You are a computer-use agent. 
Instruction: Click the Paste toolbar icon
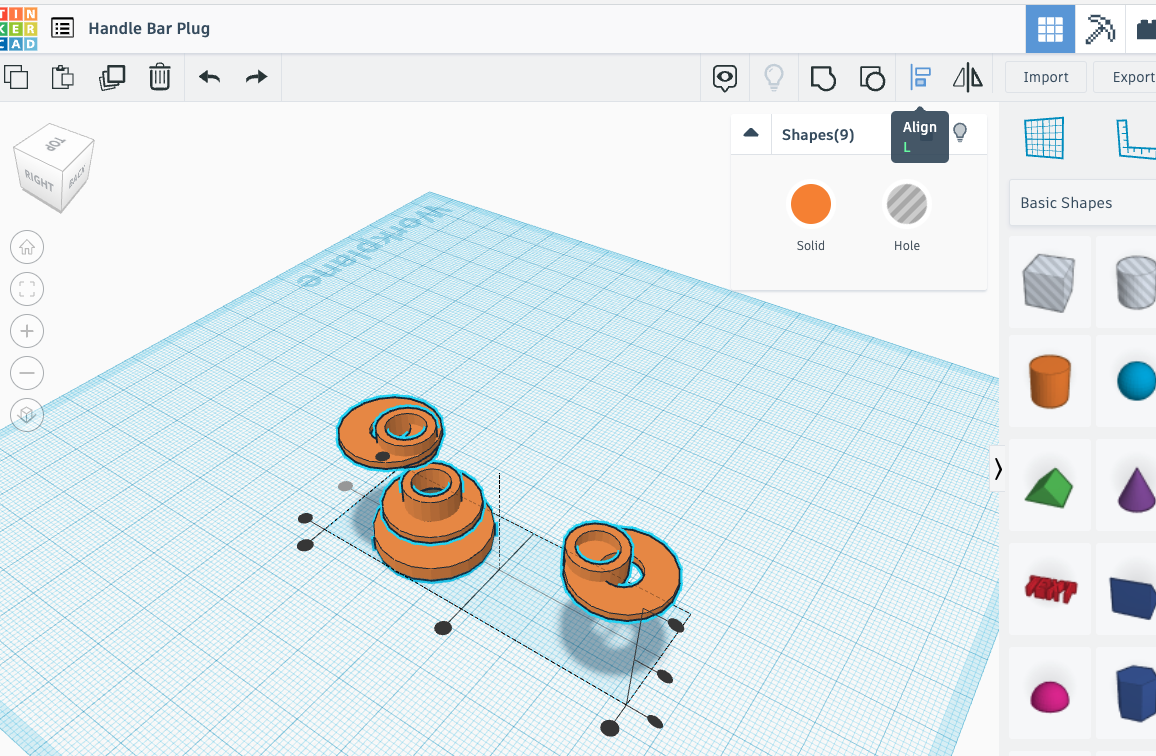coord(63,77)
